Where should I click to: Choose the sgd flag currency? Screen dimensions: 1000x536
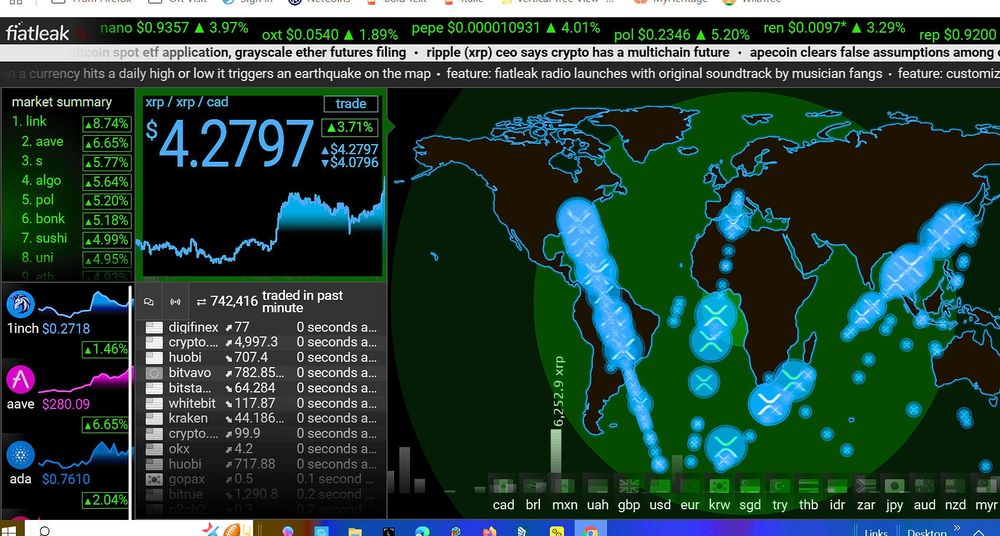pyautogui.click(x=749, y=487)
